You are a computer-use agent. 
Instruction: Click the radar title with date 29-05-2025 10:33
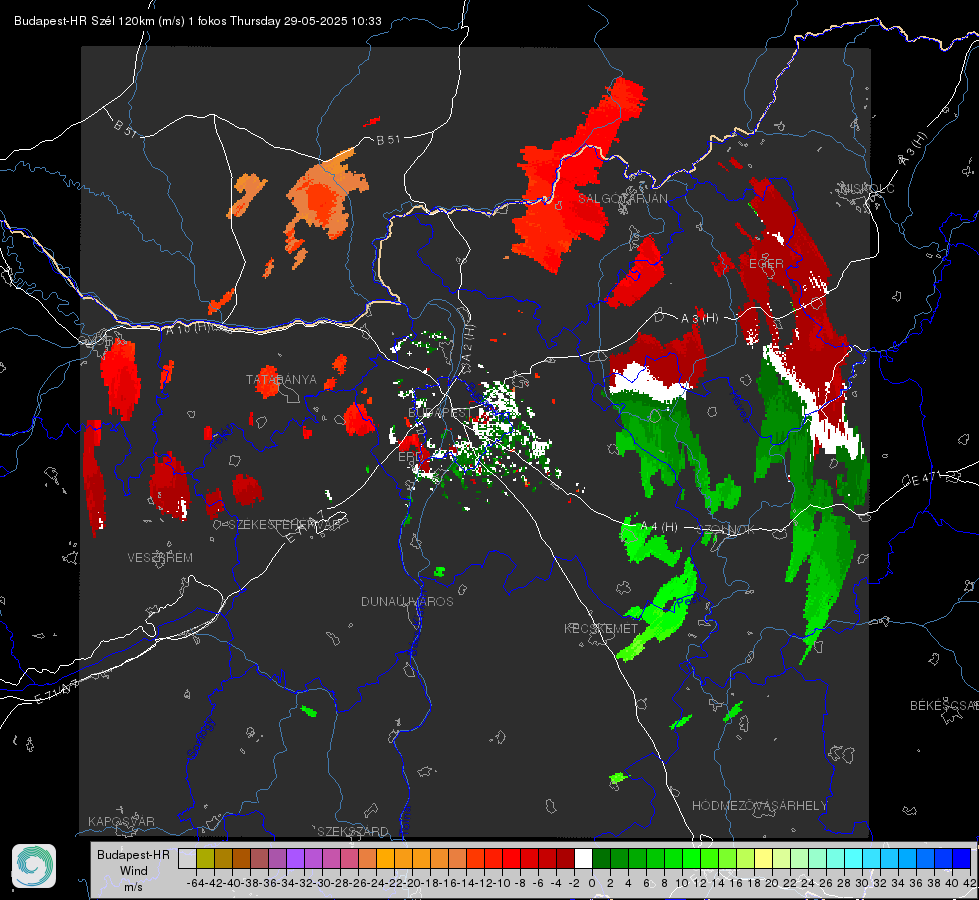pos(197,21)
